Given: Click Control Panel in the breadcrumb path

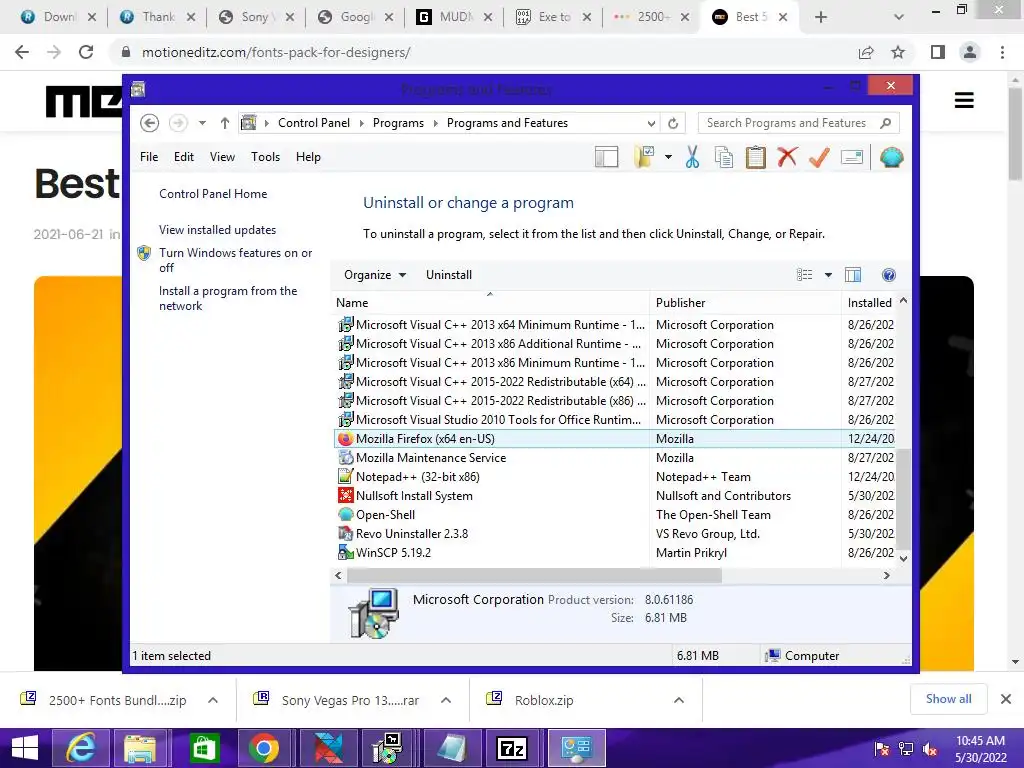Looking at the screenshot, I should coord(313,123).
